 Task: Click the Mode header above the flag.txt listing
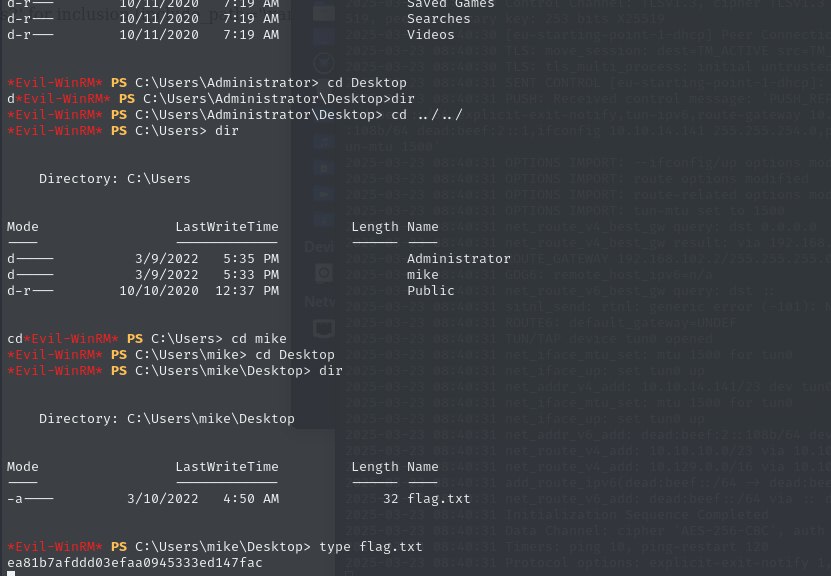(22, 467)
